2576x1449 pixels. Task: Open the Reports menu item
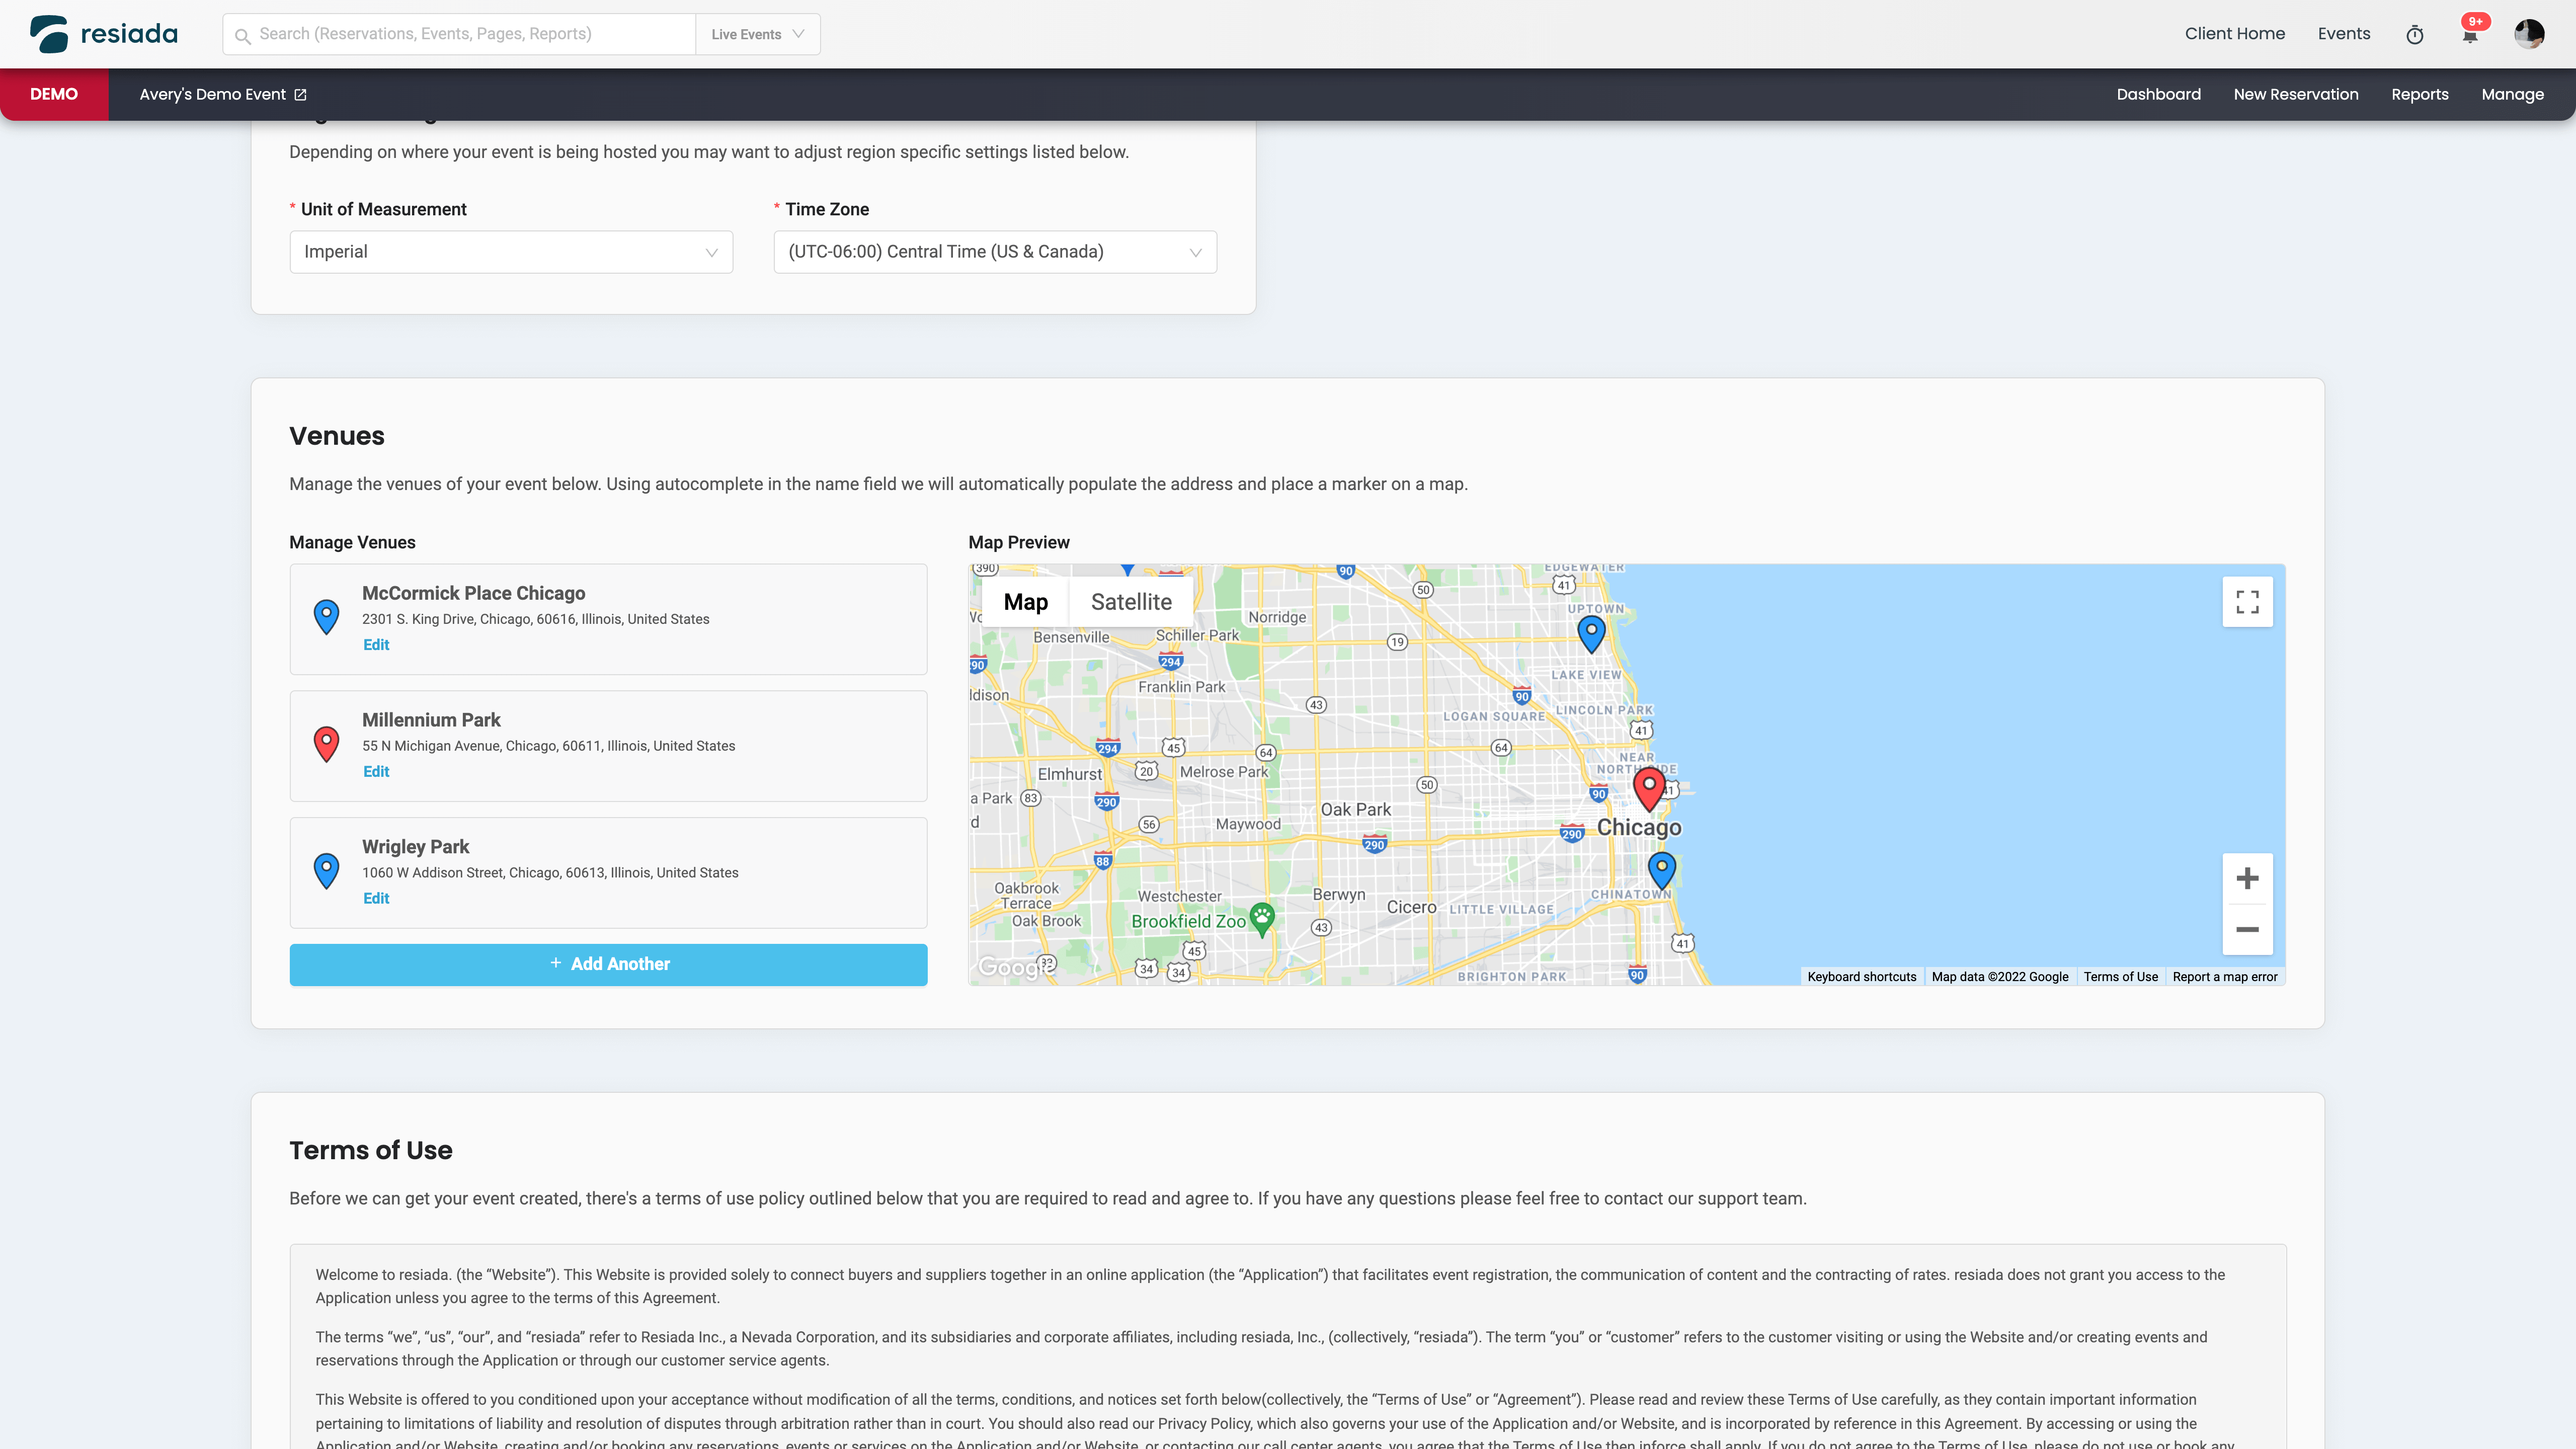tap(2419, 94)
